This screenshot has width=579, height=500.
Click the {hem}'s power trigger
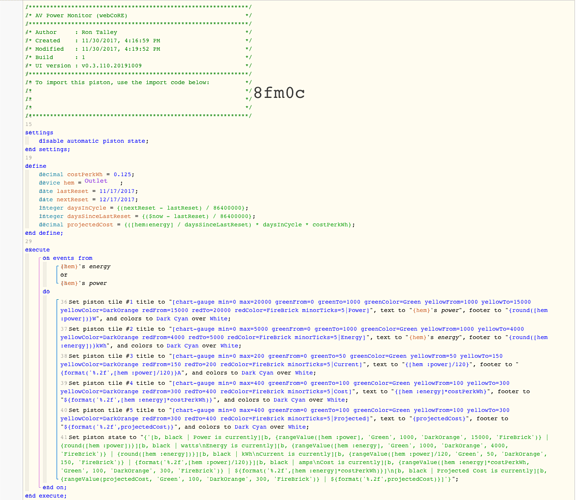click(83, 283)
